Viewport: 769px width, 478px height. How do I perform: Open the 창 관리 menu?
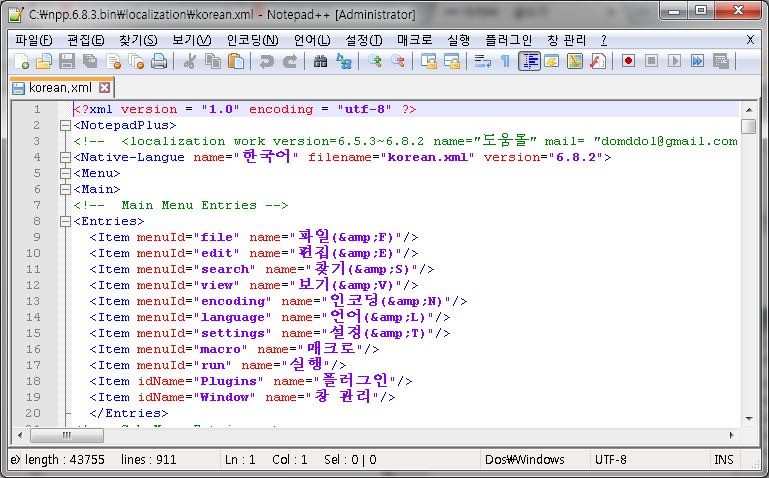tap(566, 40)
